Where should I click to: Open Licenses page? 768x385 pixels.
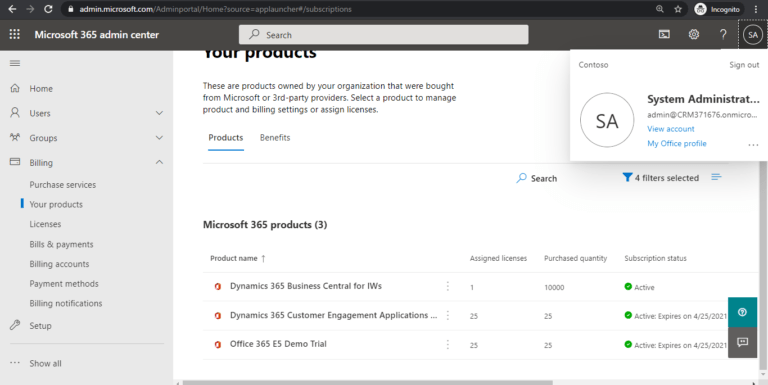coord(45,224)
